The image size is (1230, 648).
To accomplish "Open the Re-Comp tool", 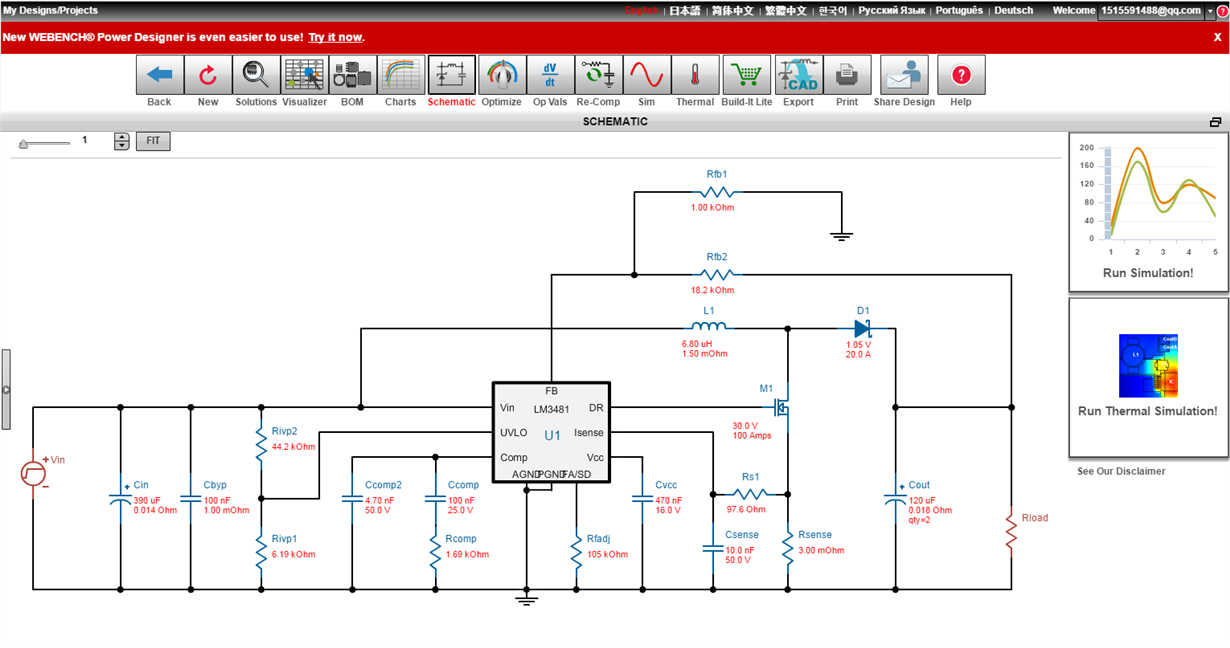I will tap(598, 75).
